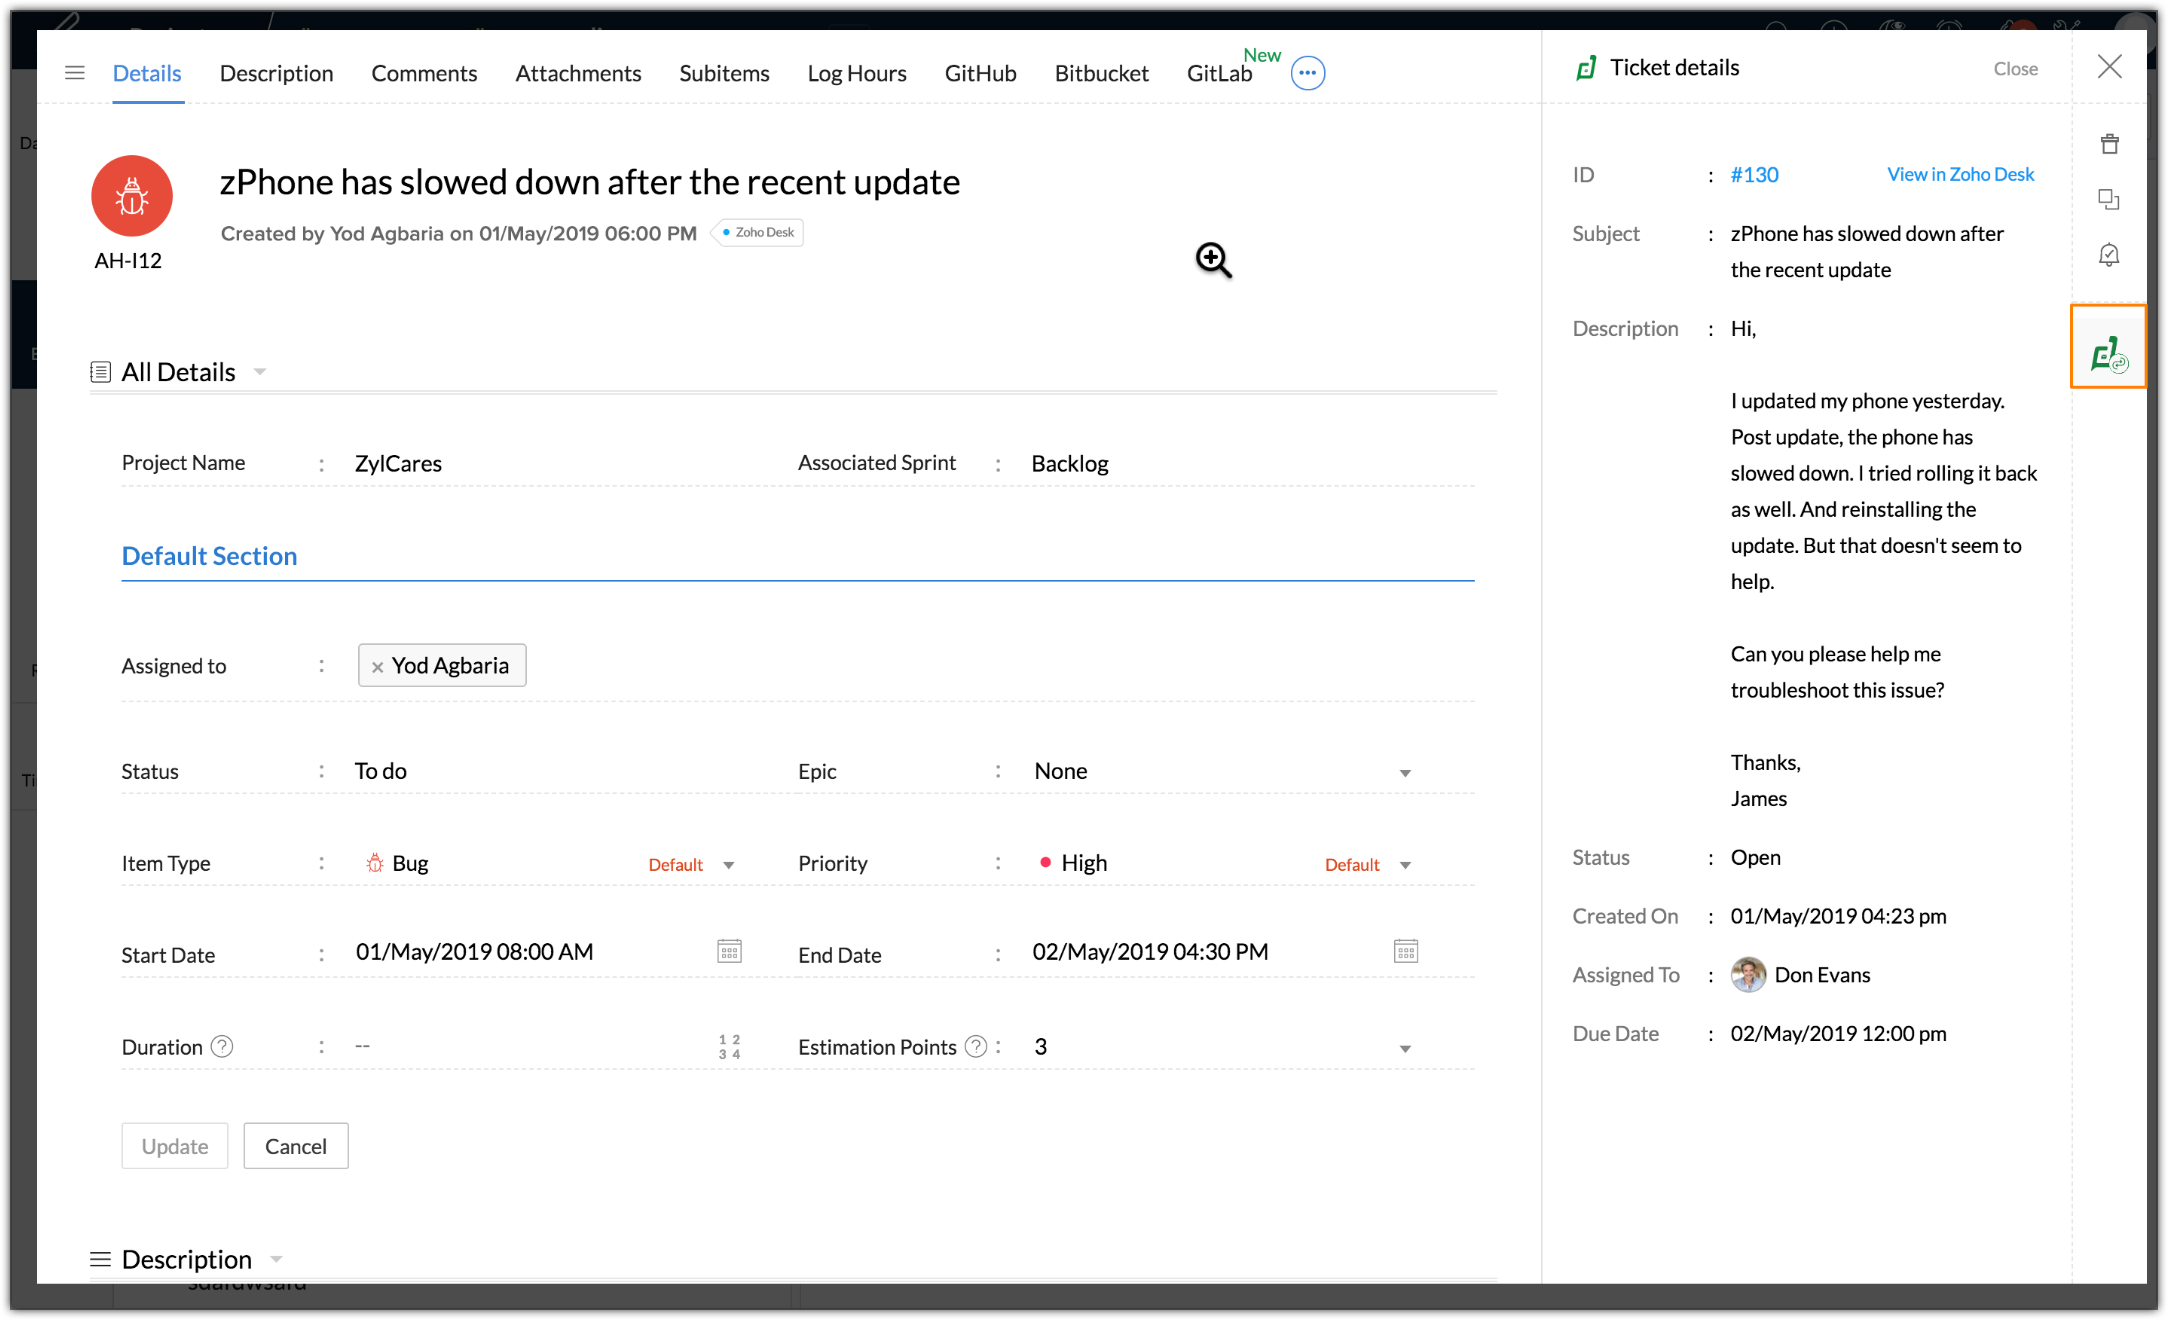Expand the All Details section chevron

point(260,372)
